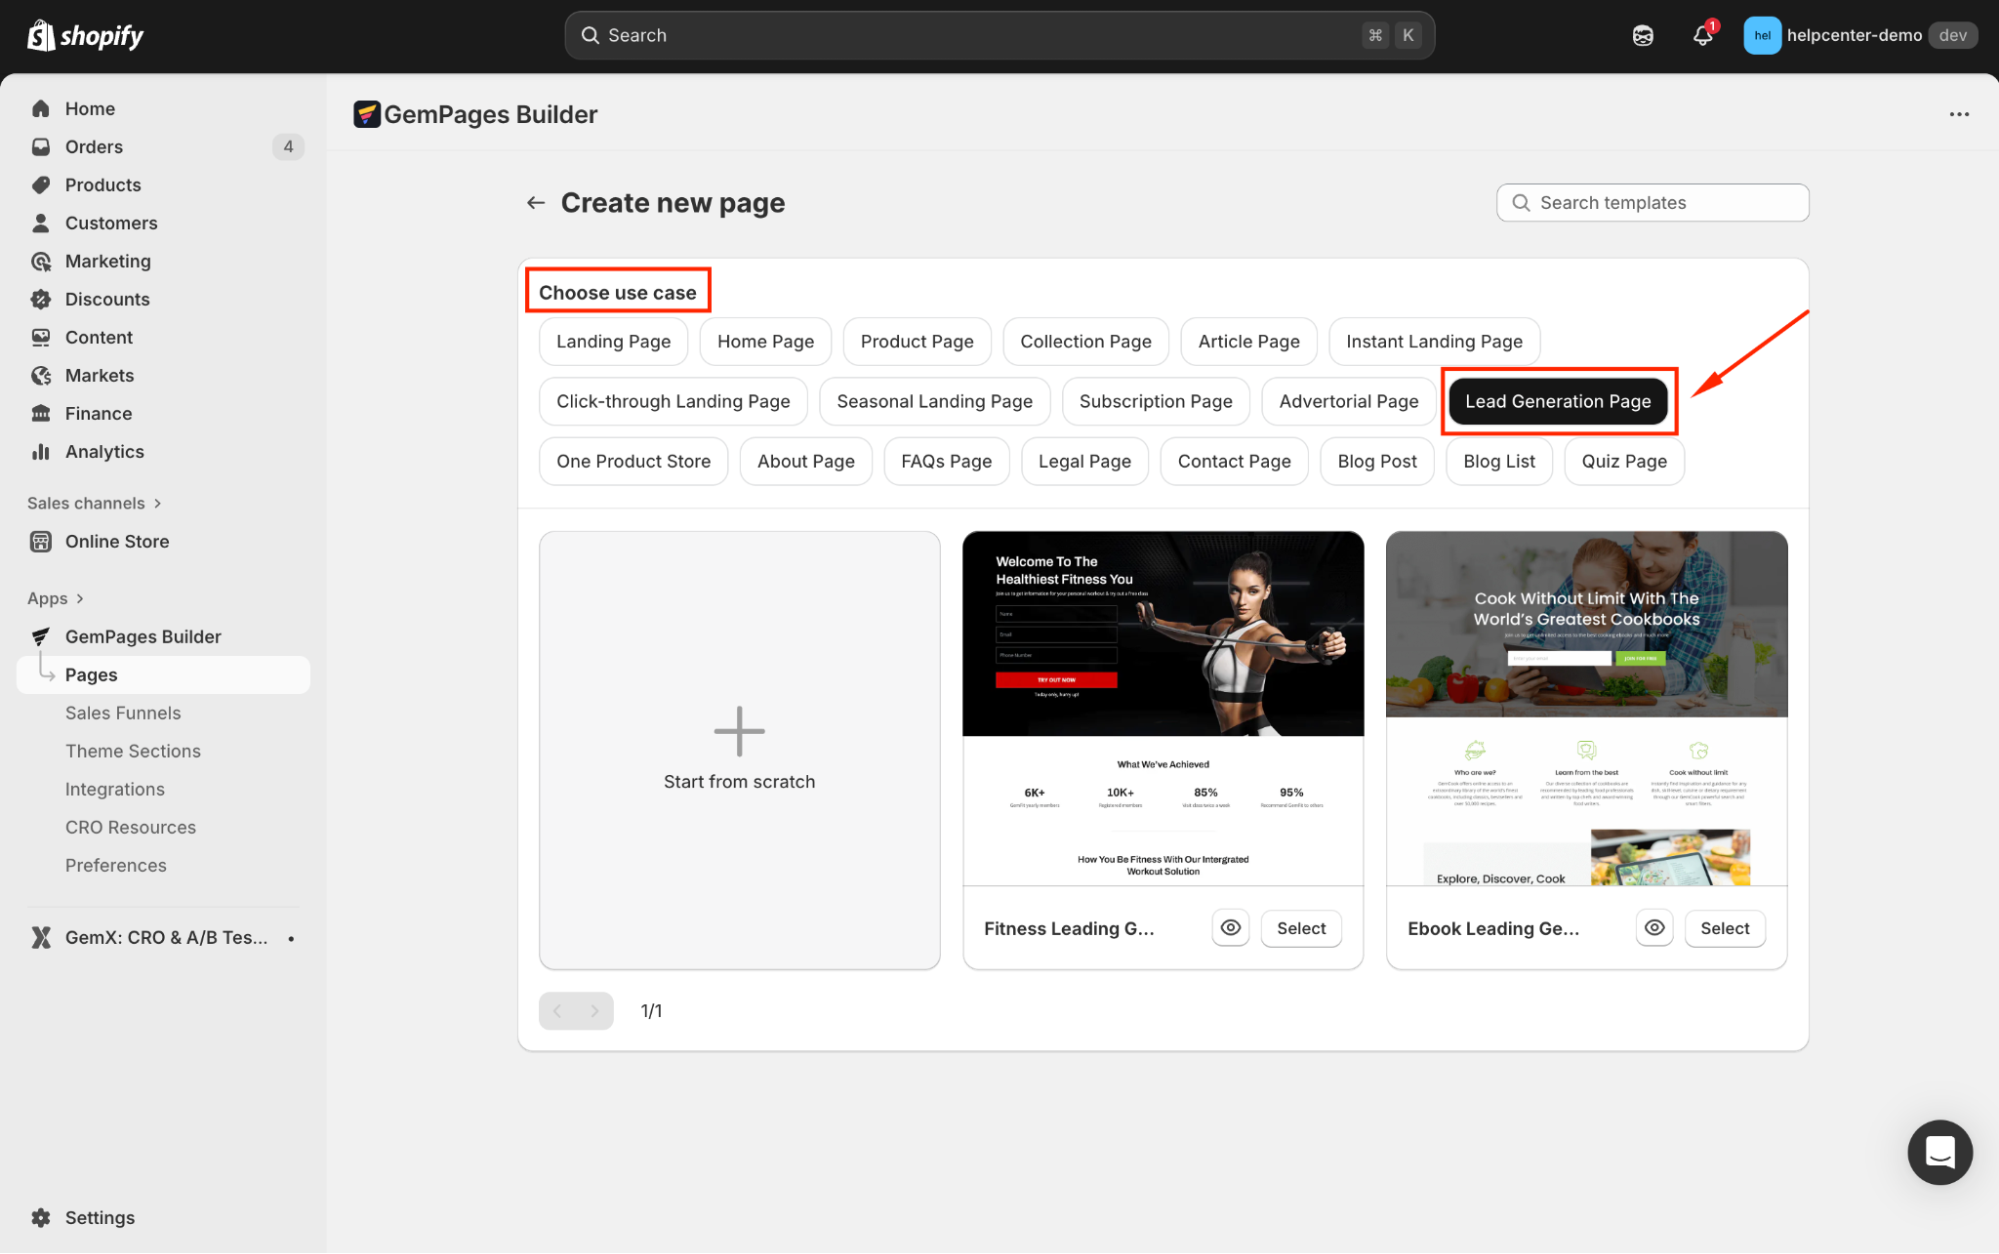The height and width of the screenshot is (1254, 1999).
Task: Select the Quiz Page use case chip
Action: [1623, 461]
